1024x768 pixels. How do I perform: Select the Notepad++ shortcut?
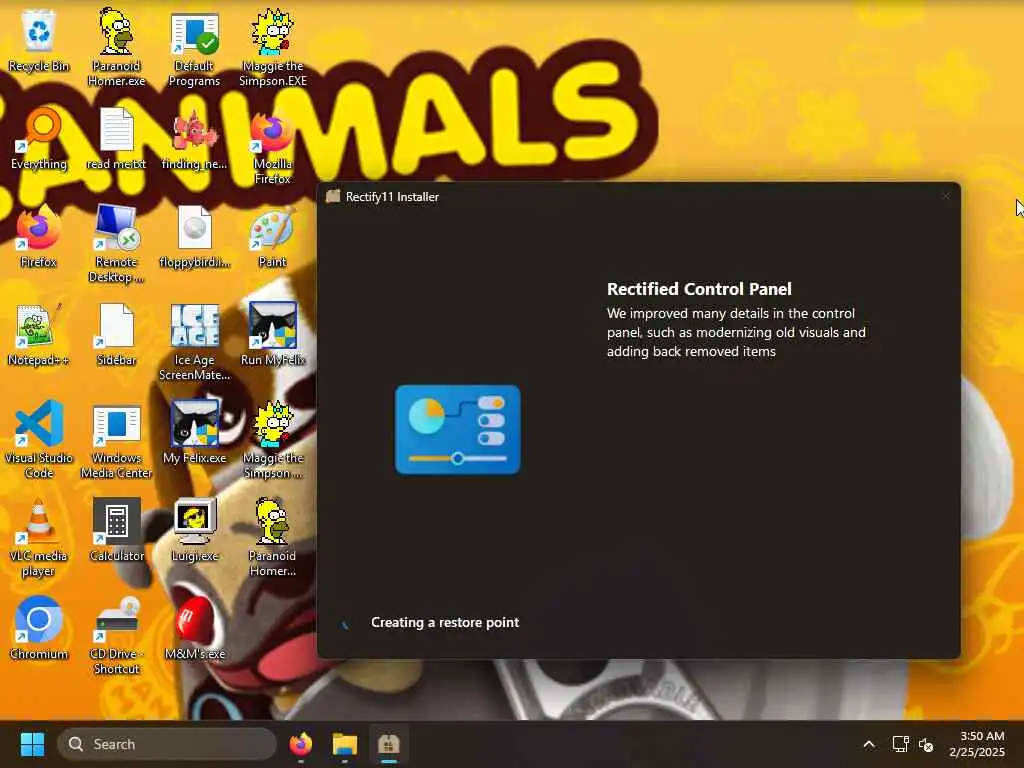point(39,334)
